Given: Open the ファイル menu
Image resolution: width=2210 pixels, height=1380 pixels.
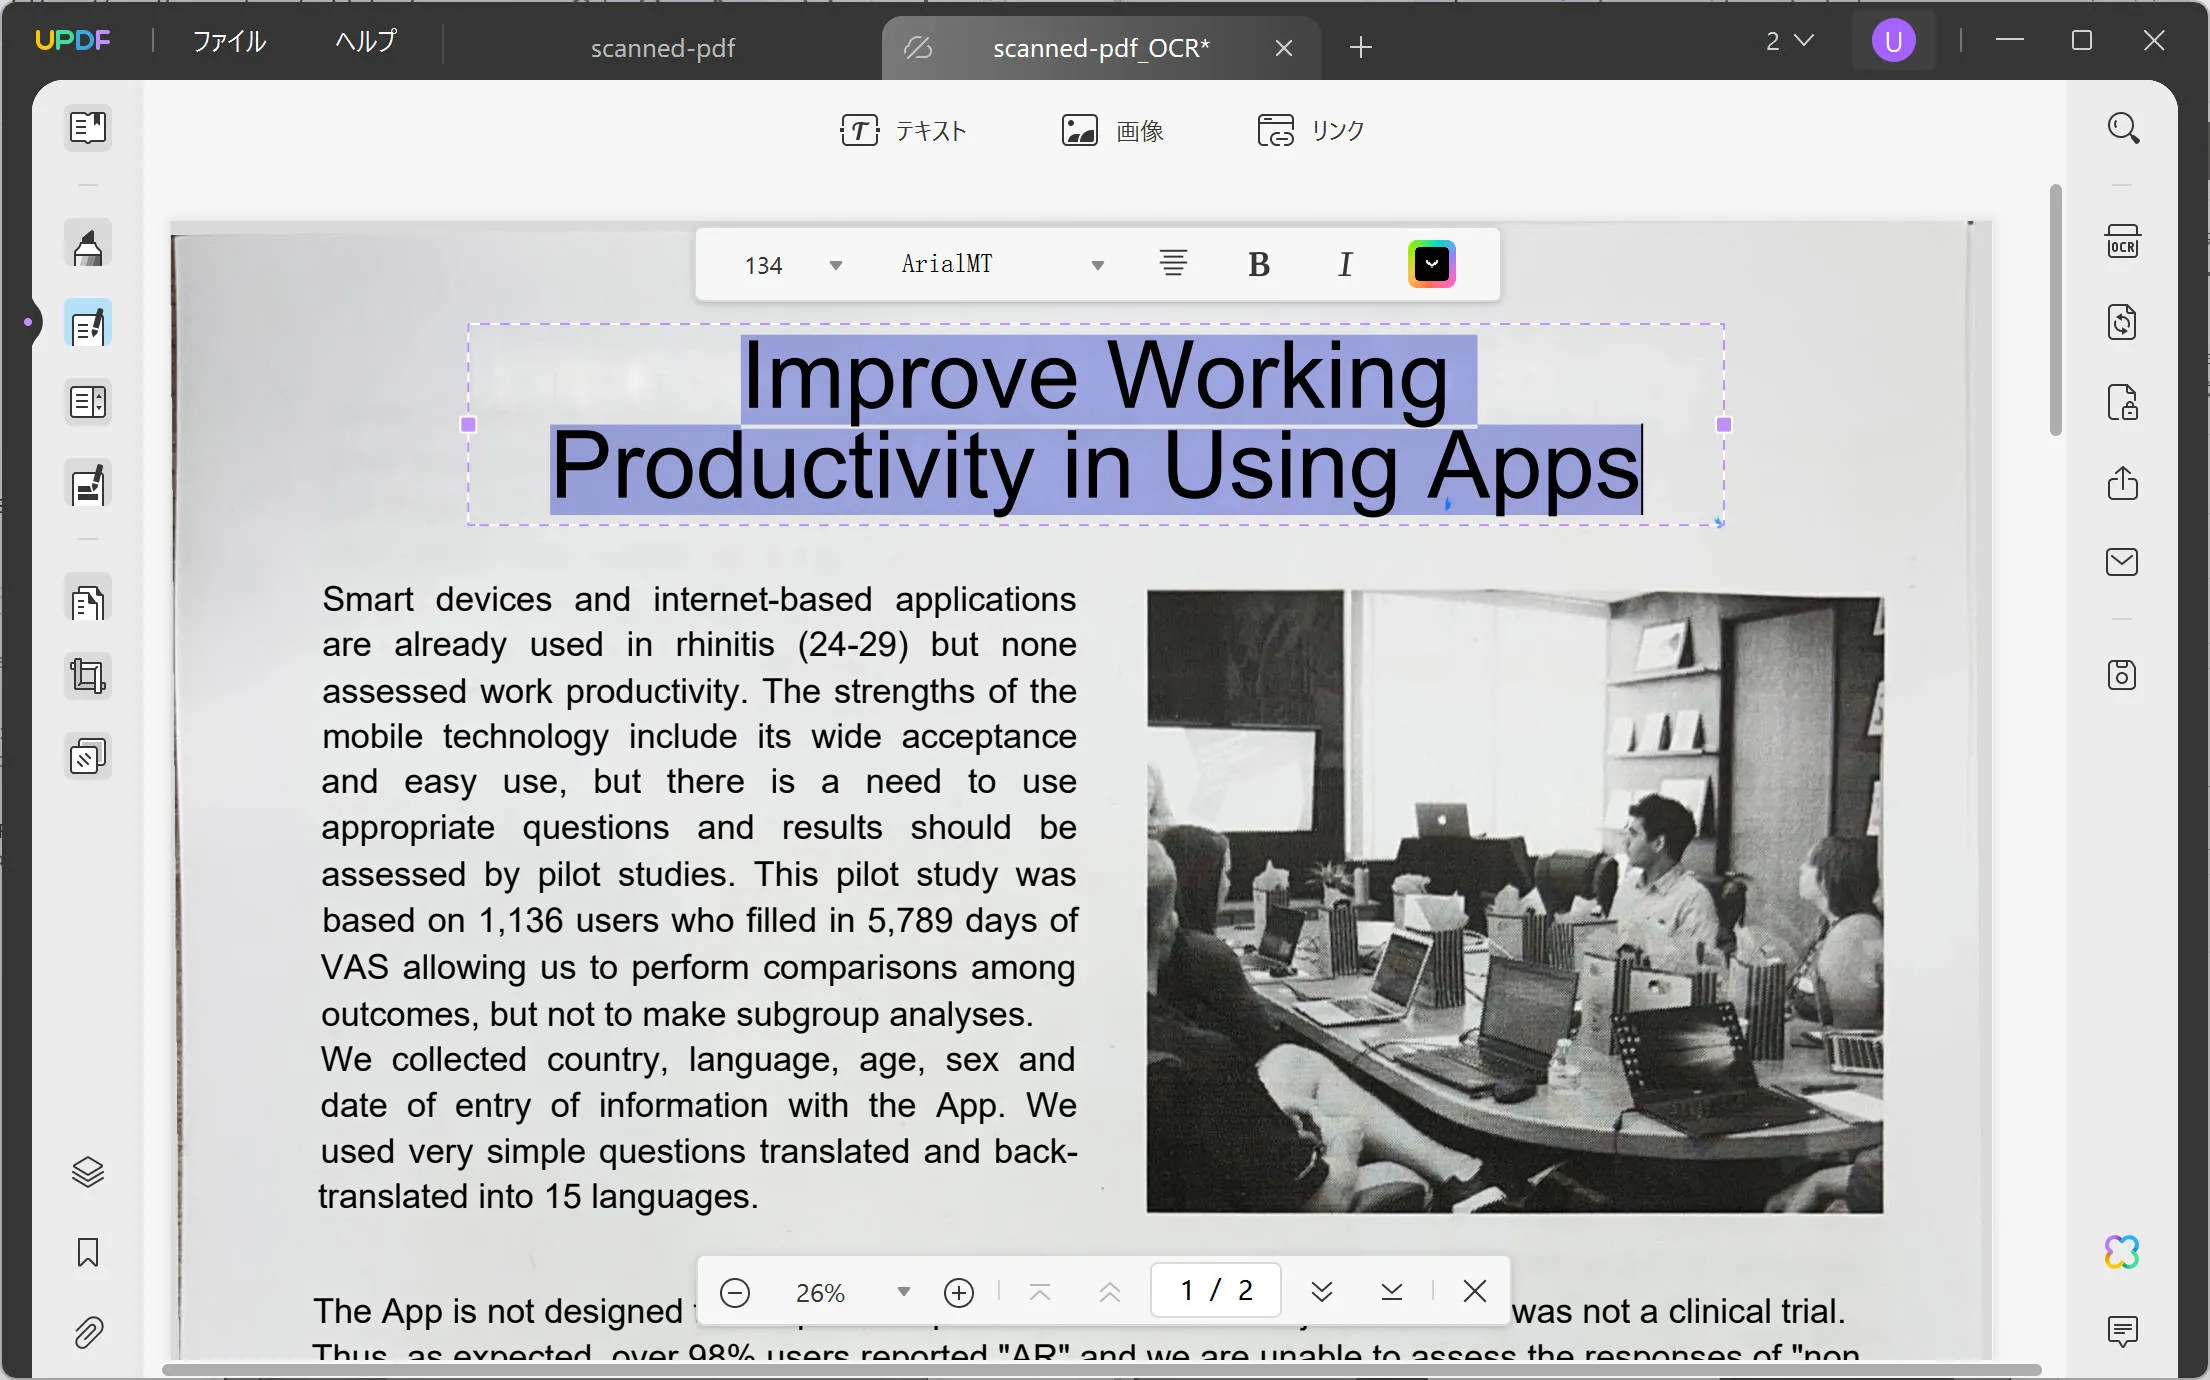Looking at the screenshot, I should tap(229, 41).
